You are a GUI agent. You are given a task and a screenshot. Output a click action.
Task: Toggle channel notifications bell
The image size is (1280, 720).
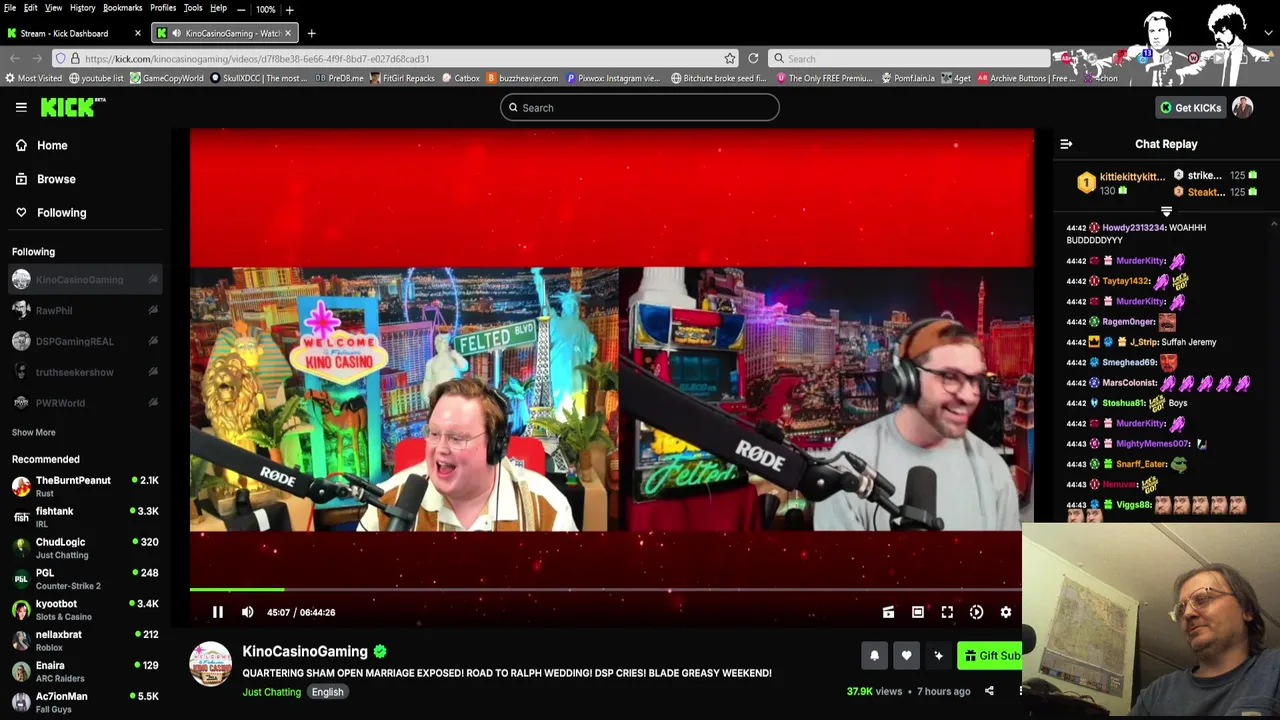(874, 656)
